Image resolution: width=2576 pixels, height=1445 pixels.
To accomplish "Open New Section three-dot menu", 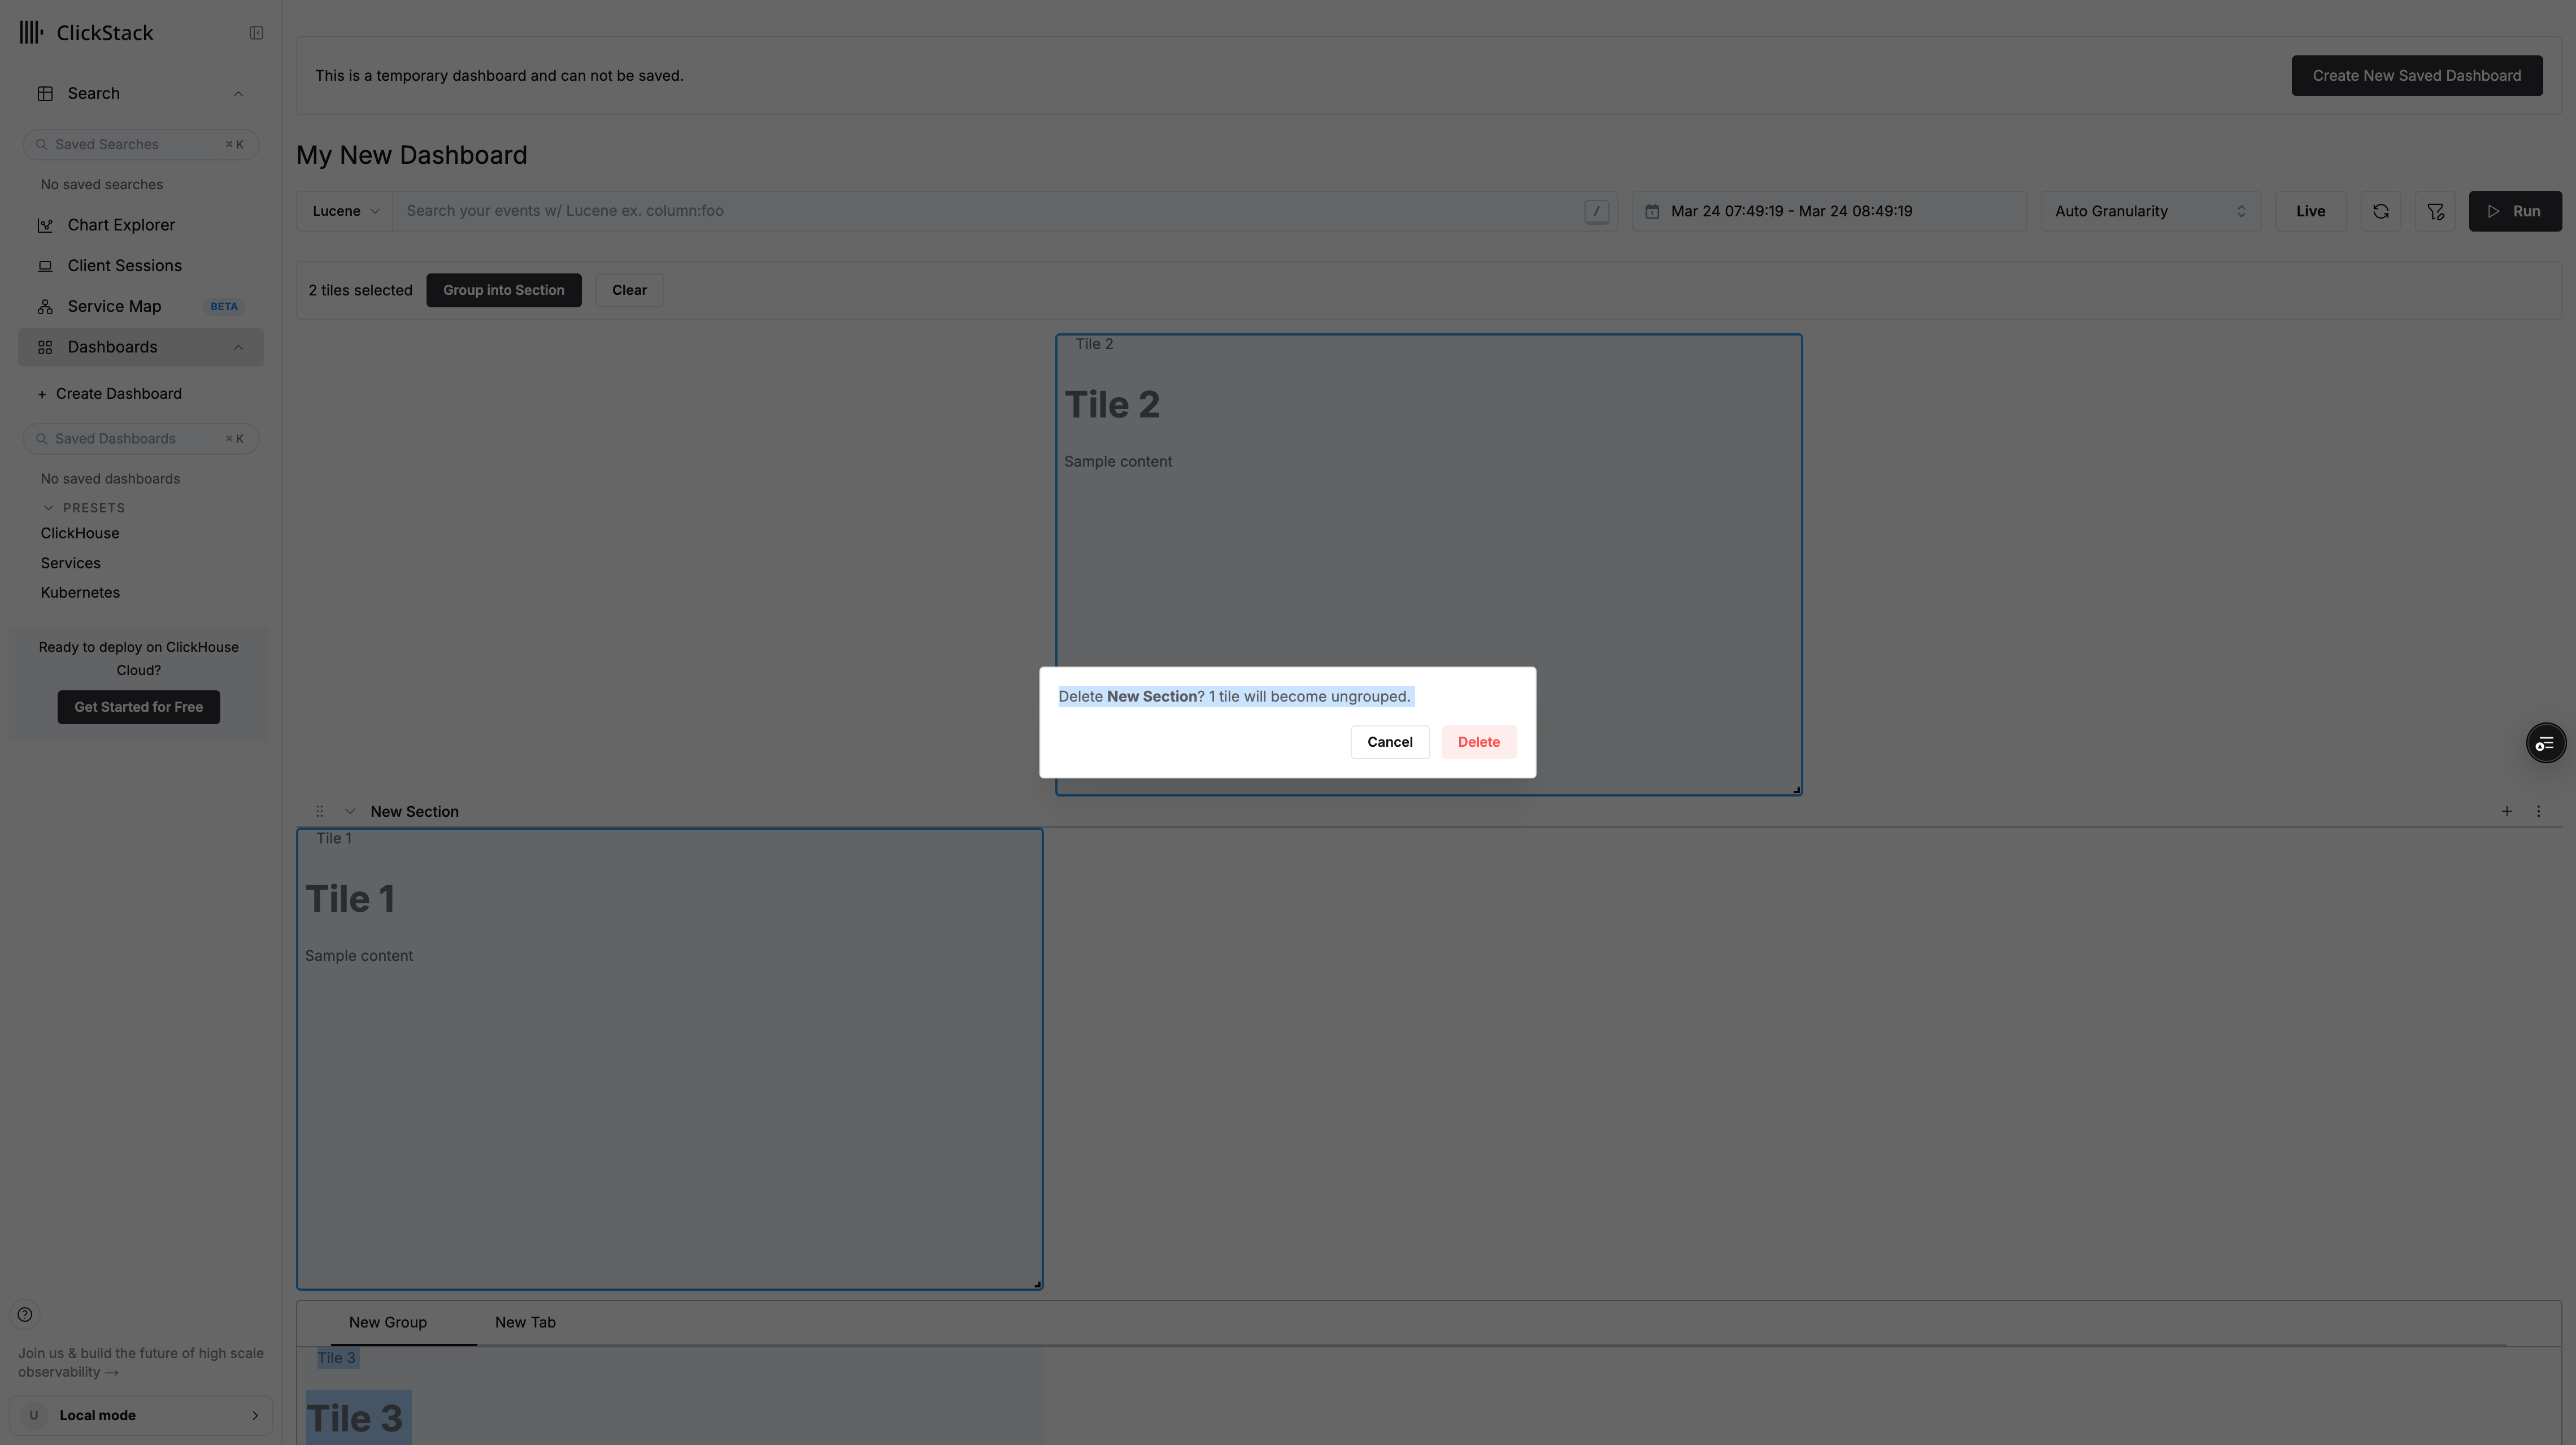I will (2538, 811).
